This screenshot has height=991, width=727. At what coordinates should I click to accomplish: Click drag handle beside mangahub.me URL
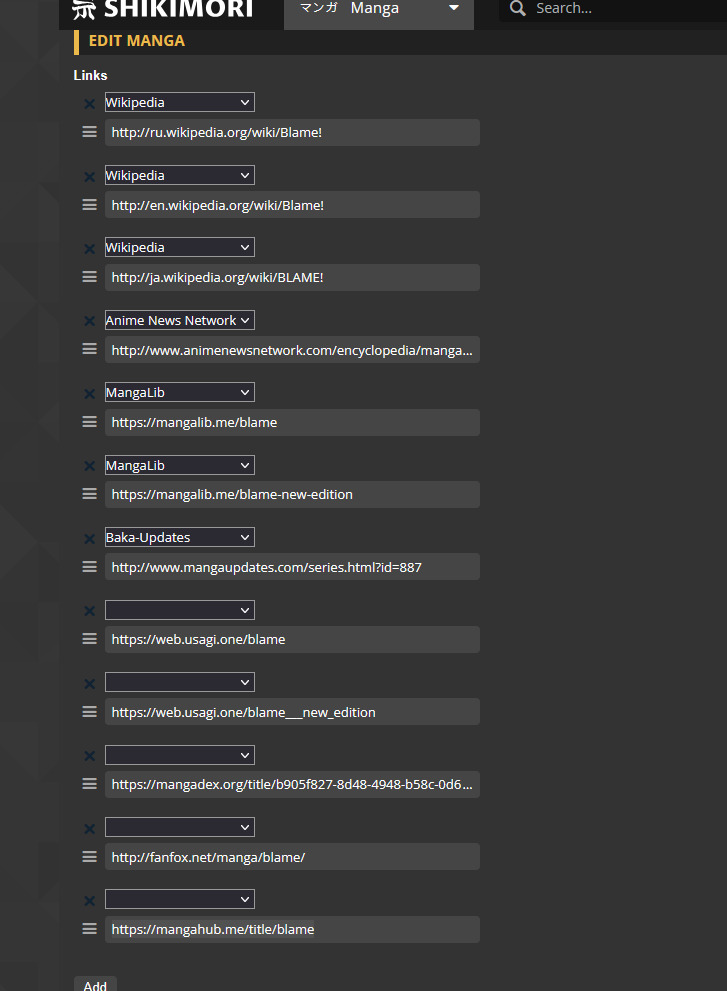[89, 929]
